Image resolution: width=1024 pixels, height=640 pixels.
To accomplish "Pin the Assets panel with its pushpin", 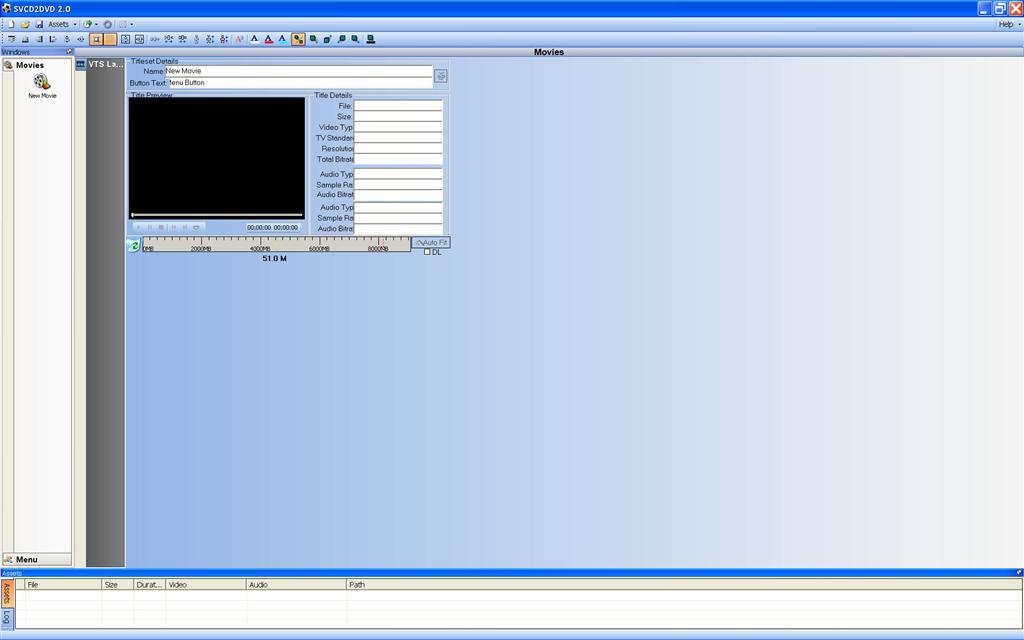I will point(1019,573).
